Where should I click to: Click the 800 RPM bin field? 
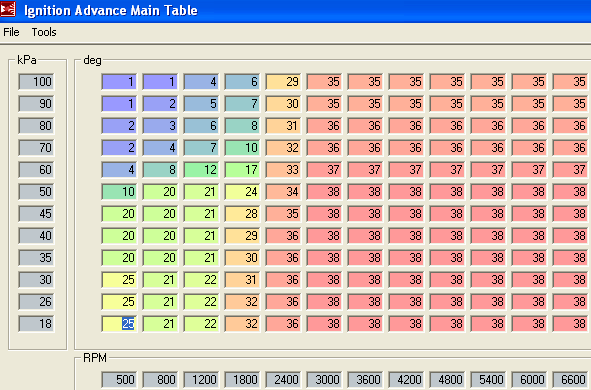[x=160, y=379]
